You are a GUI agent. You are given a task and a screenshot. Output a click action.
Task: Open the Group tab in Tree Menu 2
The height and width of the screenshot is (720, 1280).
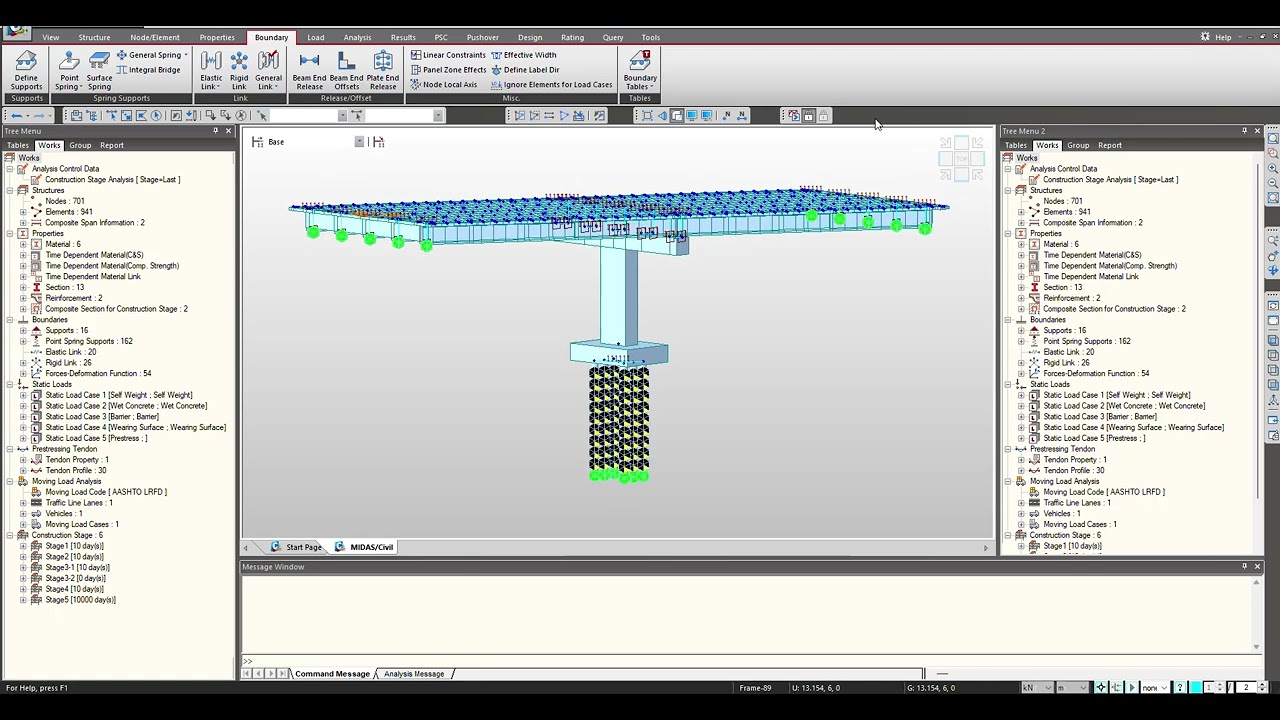click(x=1078, y=145)
